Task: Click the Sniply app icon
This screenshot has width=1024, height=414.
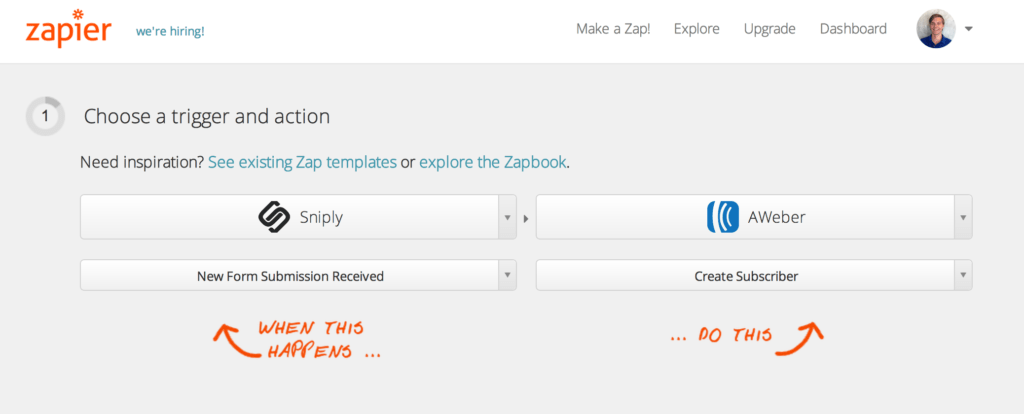Action: [x=274, y=217]
